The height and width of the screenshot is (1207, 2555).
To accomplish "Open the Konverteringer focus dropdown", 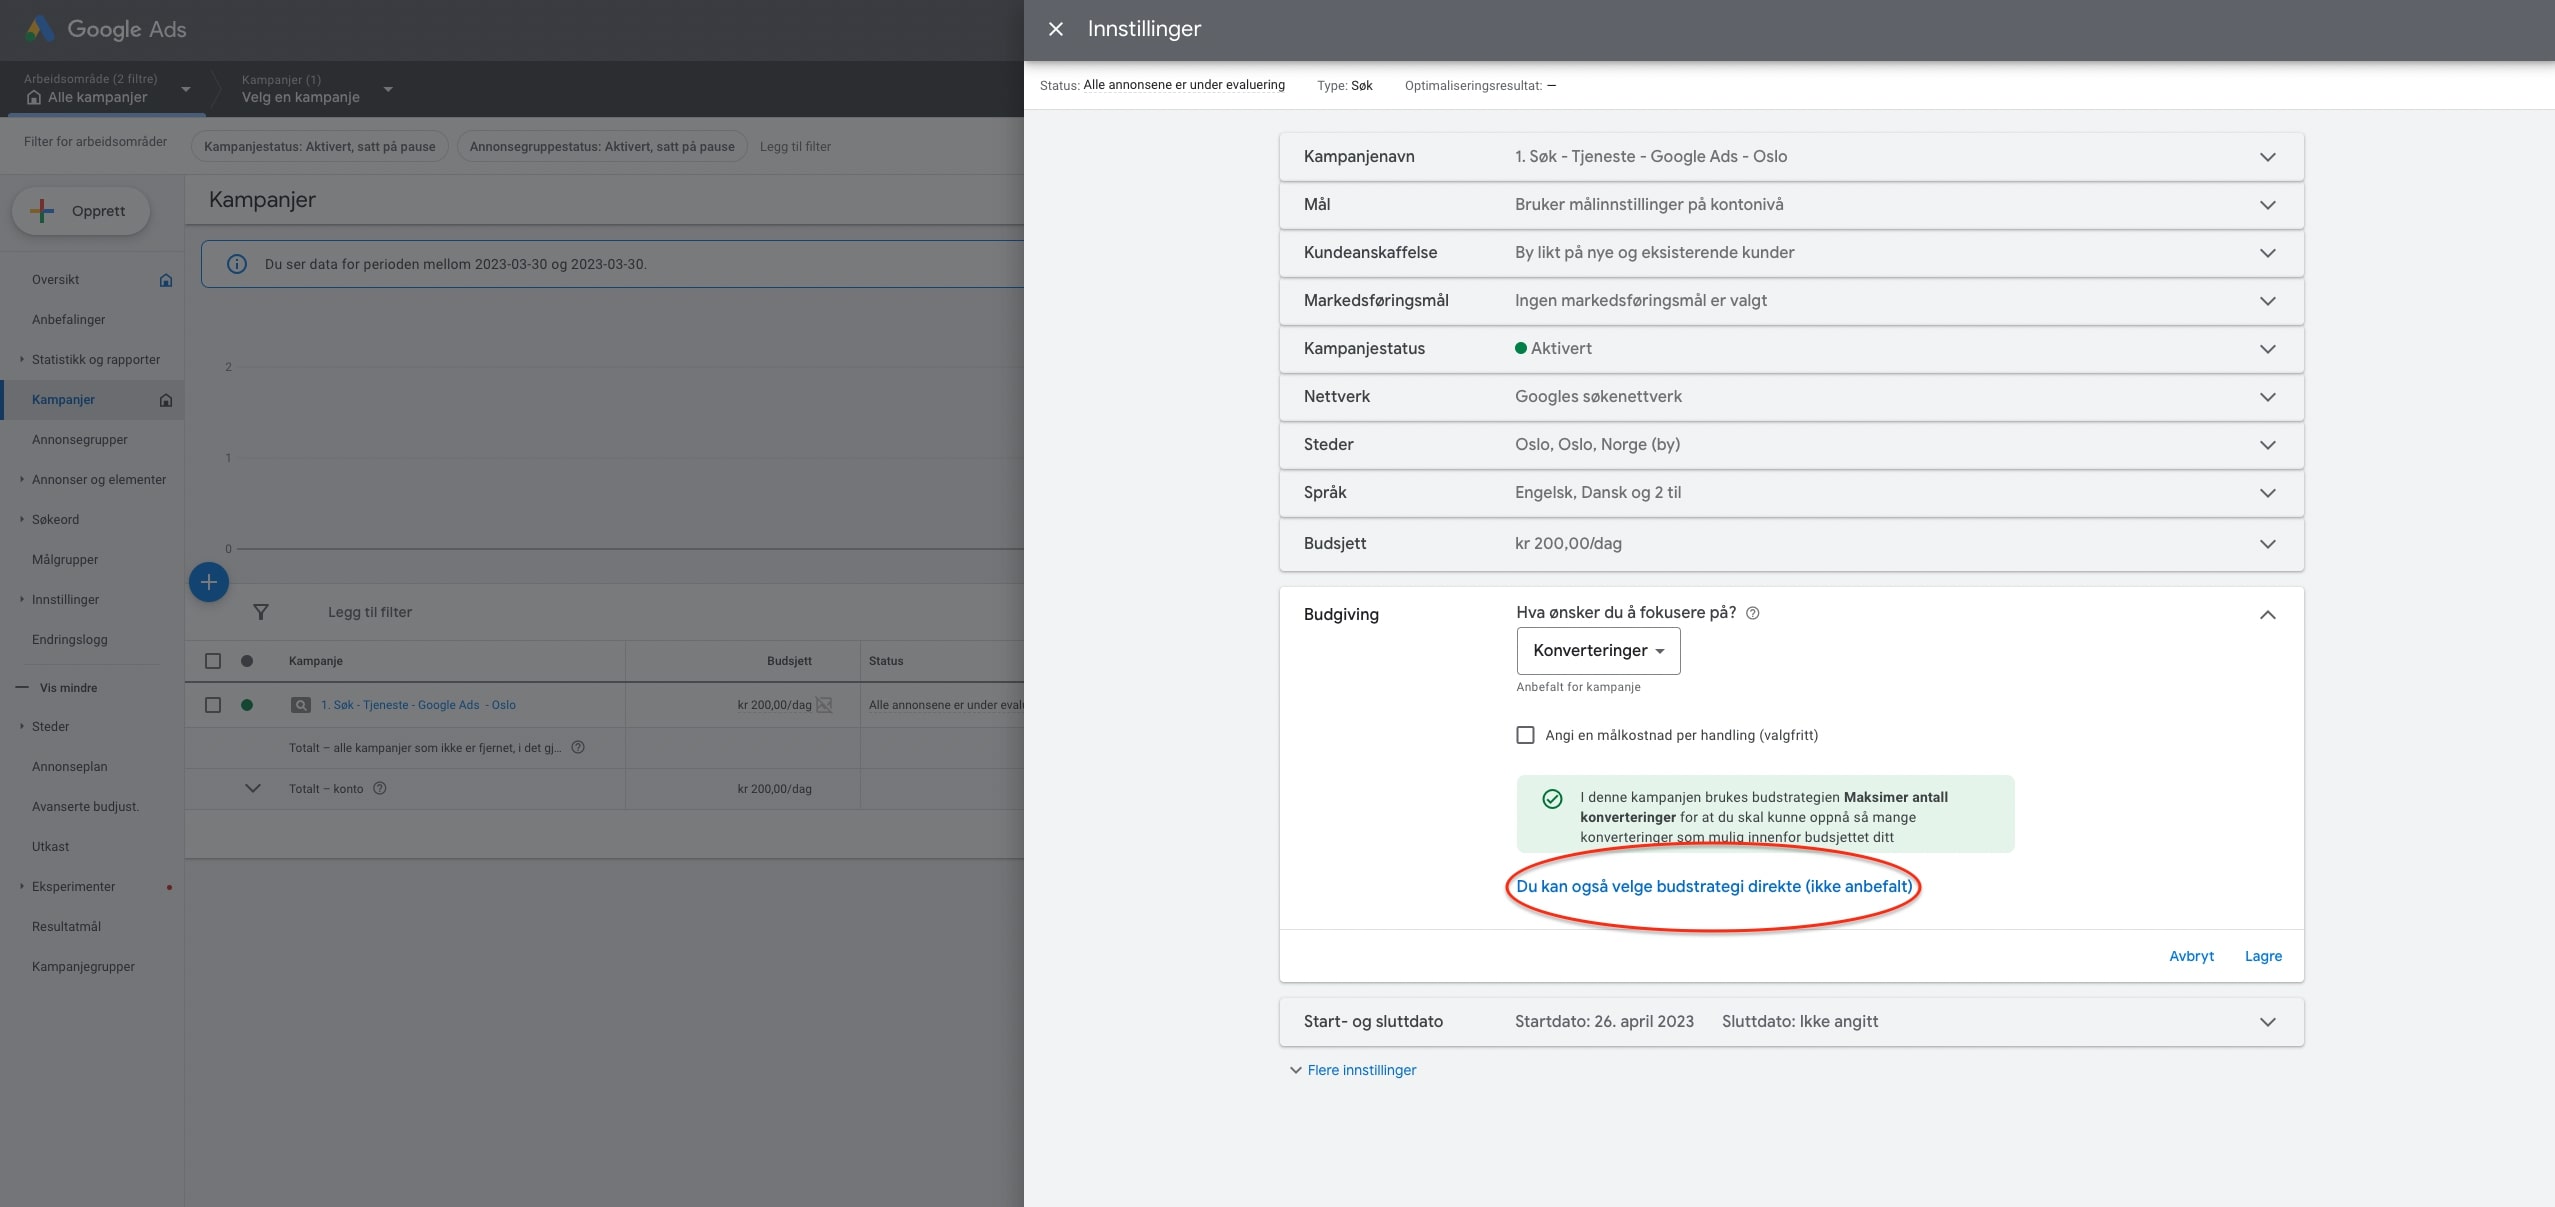I will pyautogui.click(x=1597, y=651).
